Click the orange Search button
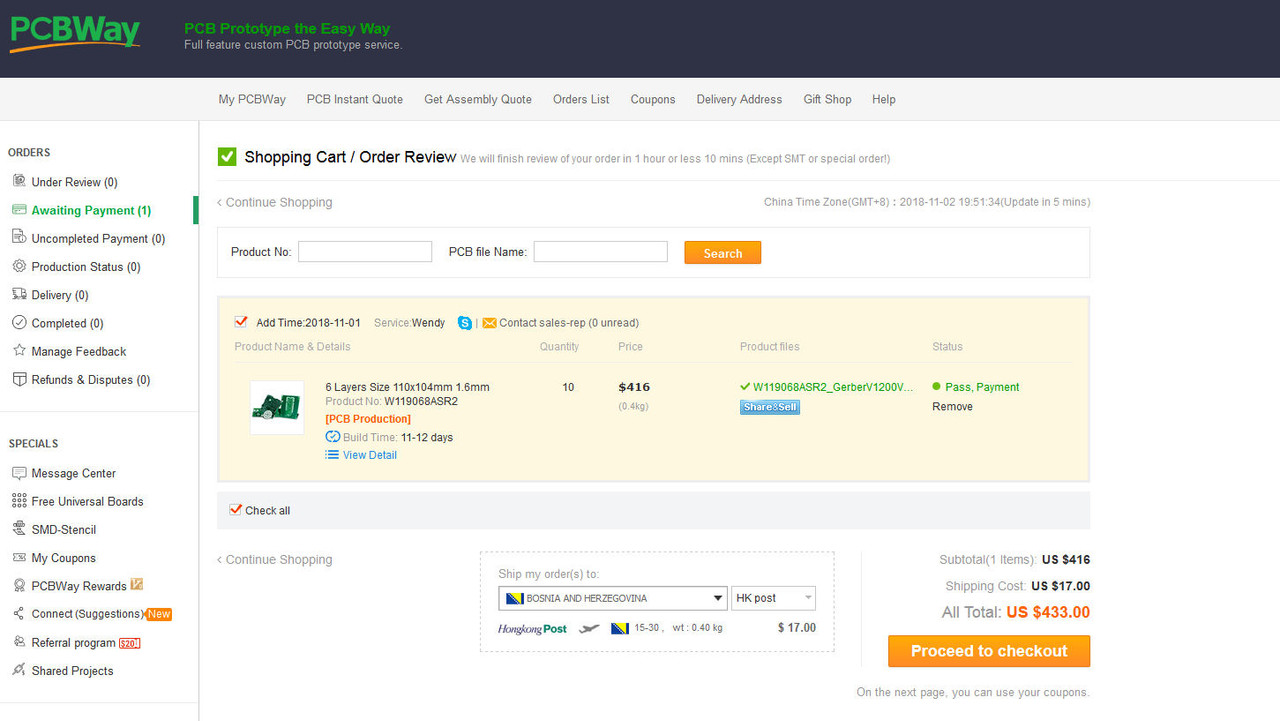The height and width of the screenshot is (721, 1280). point(723,253)
